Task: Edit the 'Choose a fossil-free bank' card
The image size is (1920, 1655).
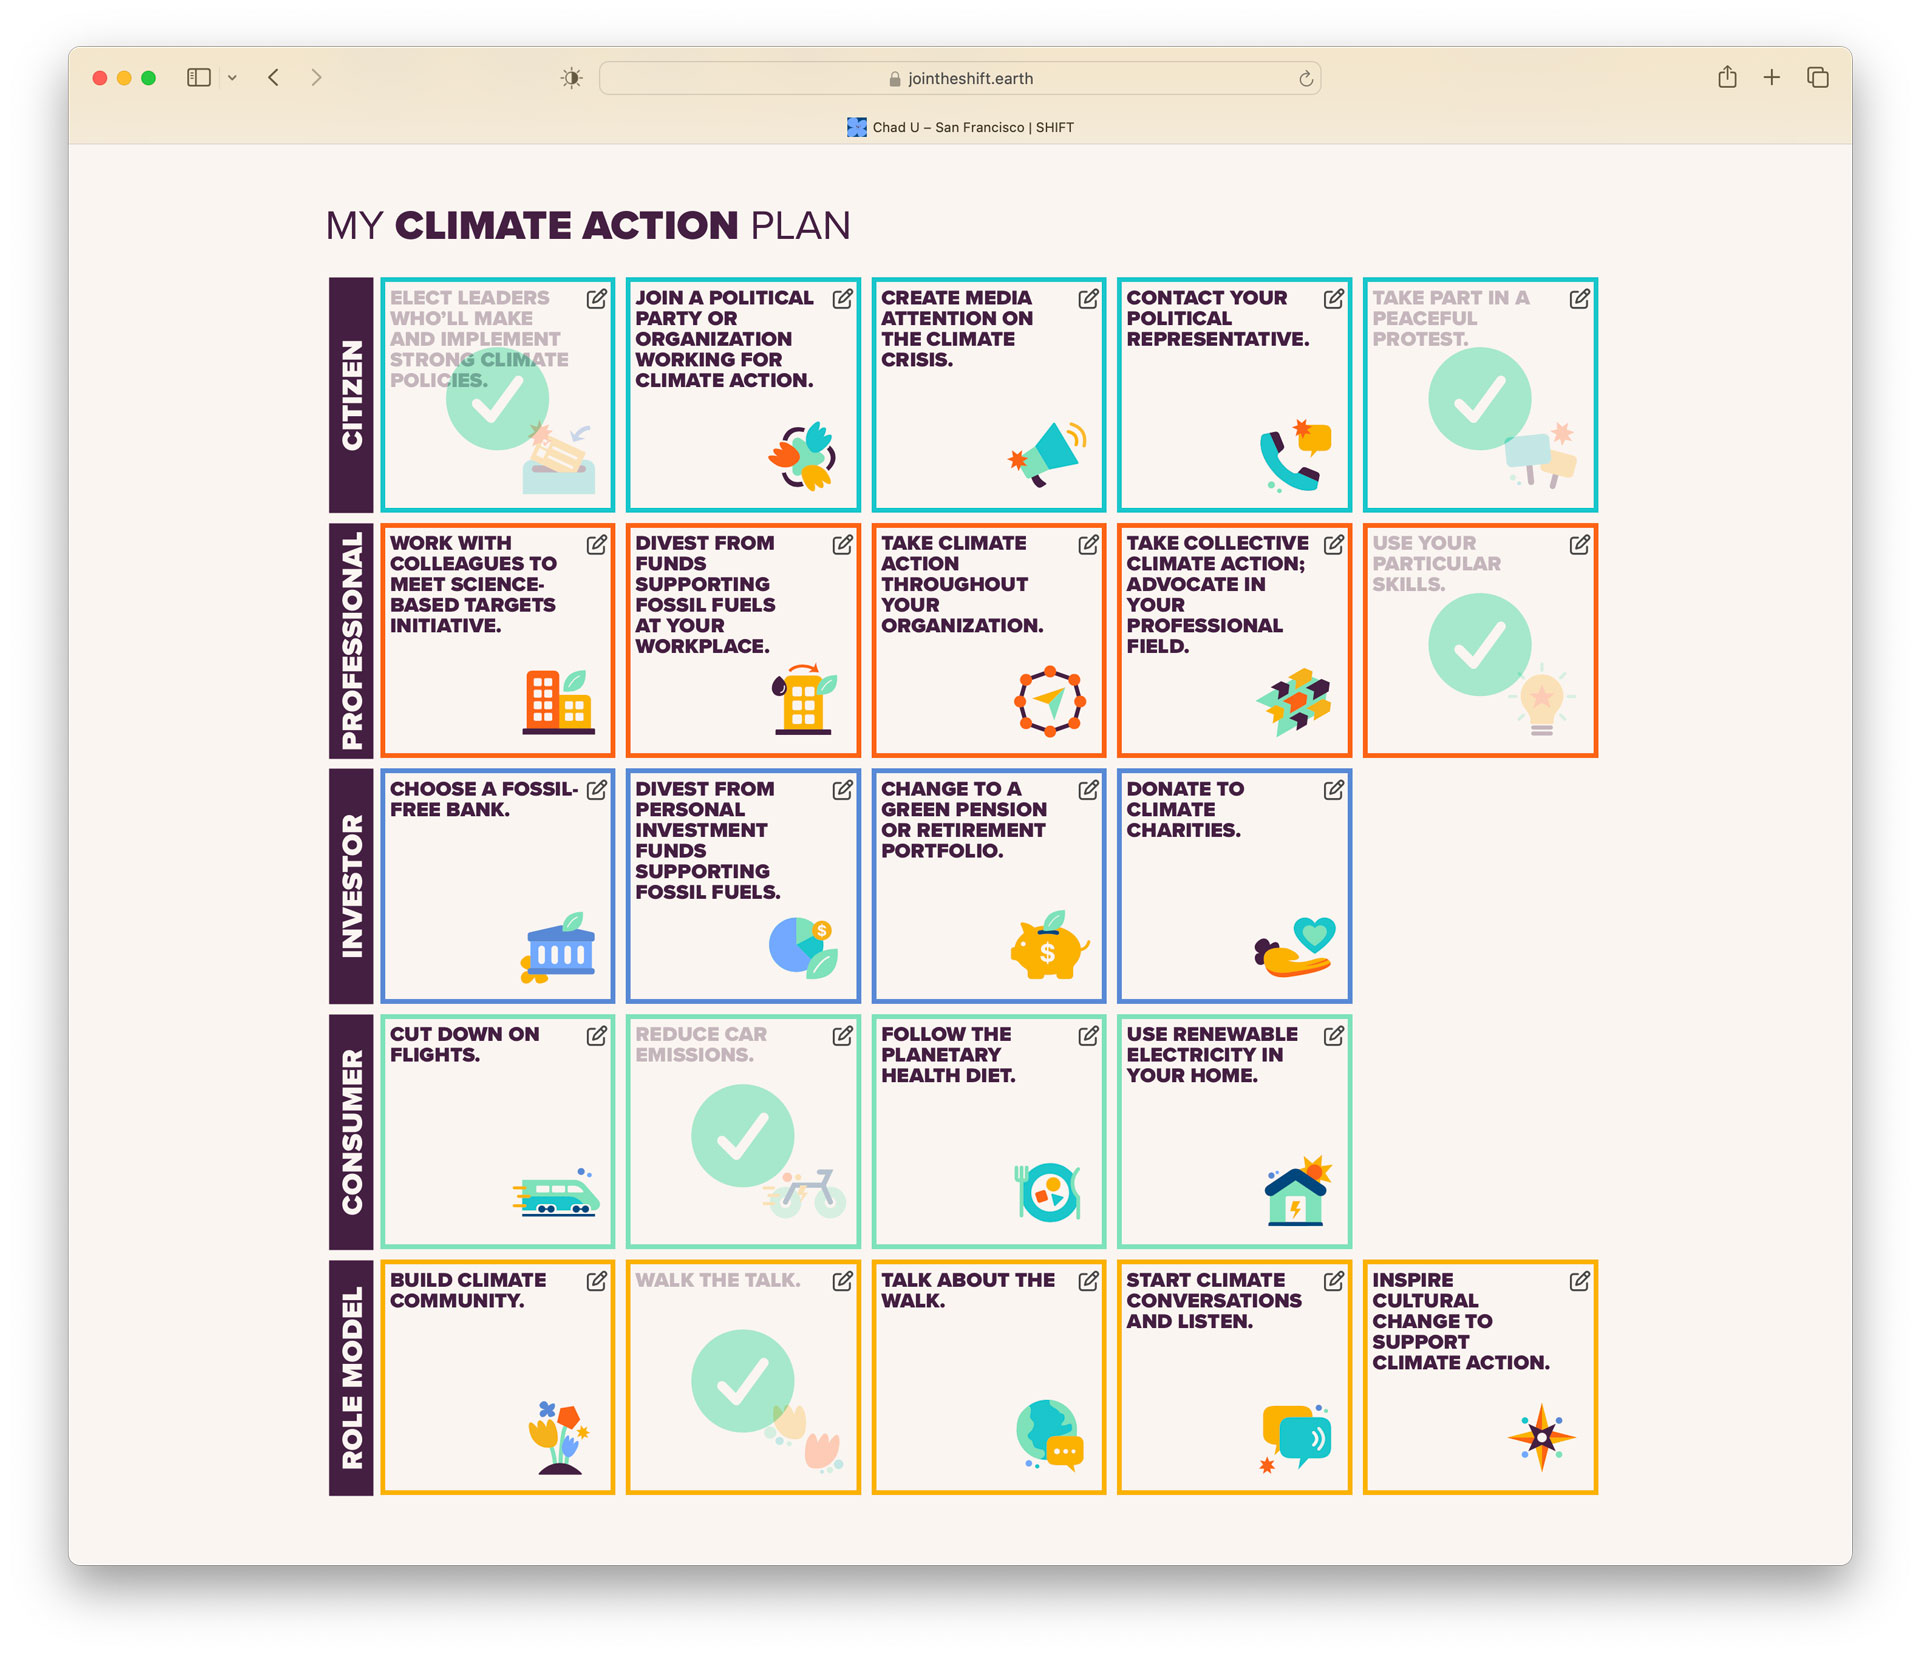Action: click(x=597, y=790)
